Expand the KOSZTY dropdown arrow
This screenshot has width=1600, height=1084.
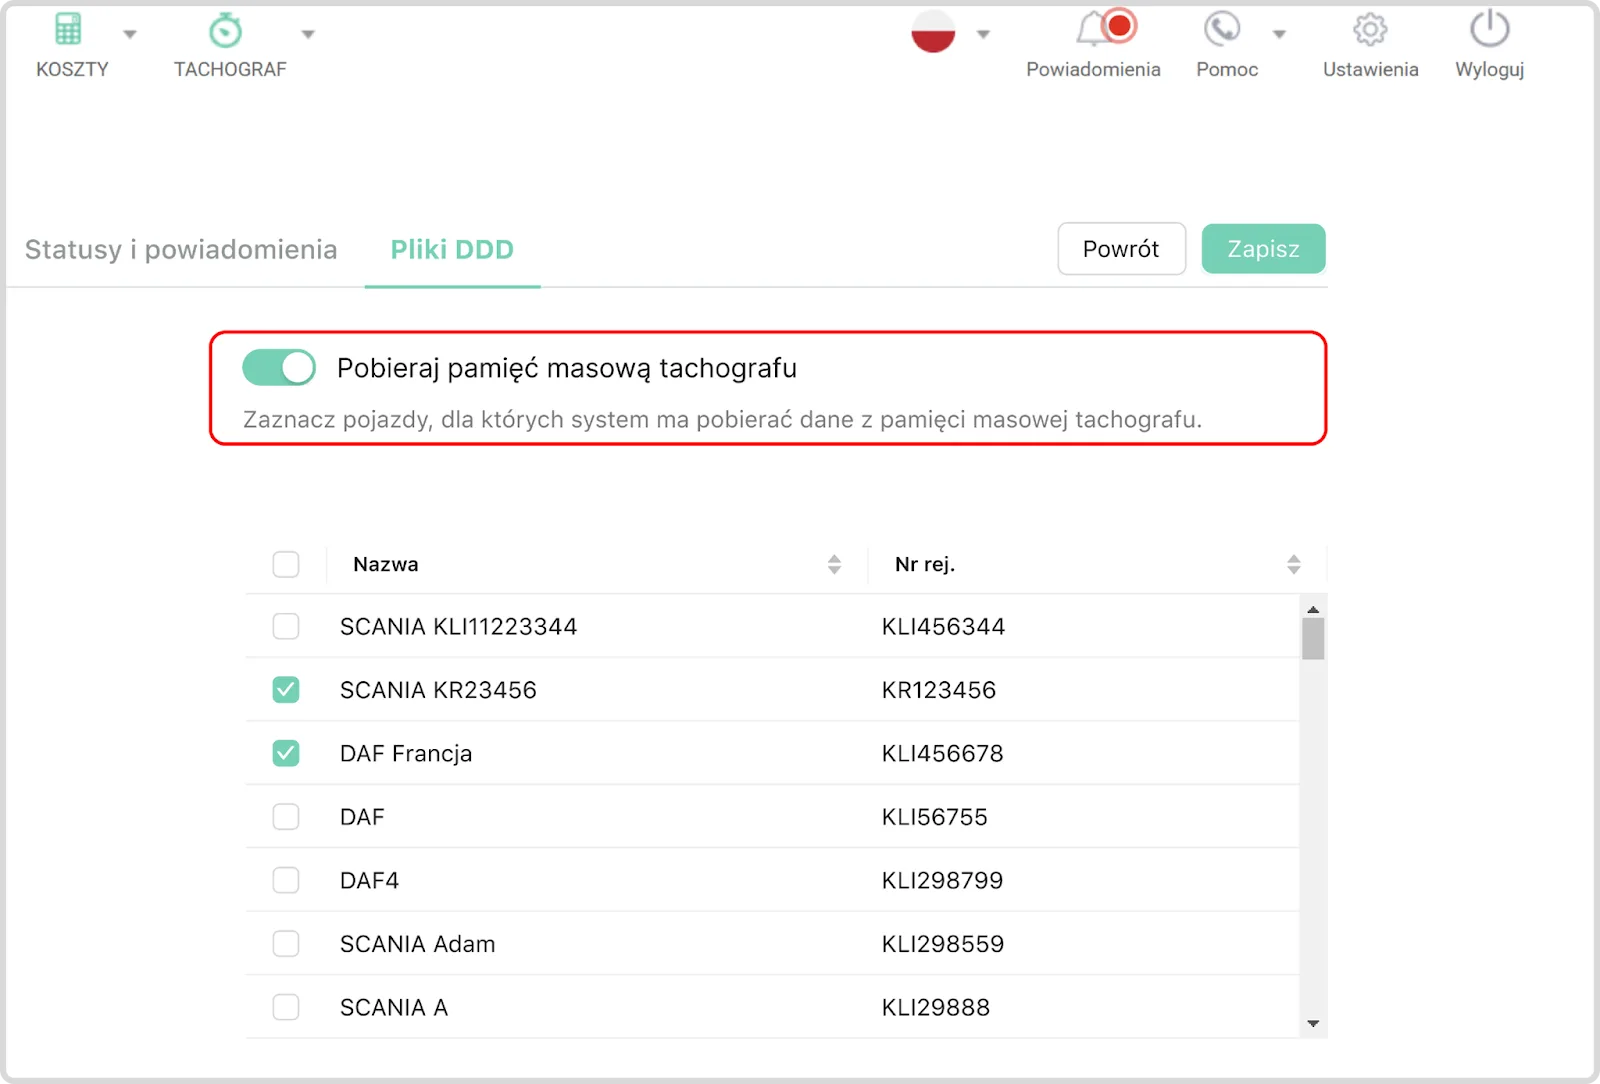[130, 34]
